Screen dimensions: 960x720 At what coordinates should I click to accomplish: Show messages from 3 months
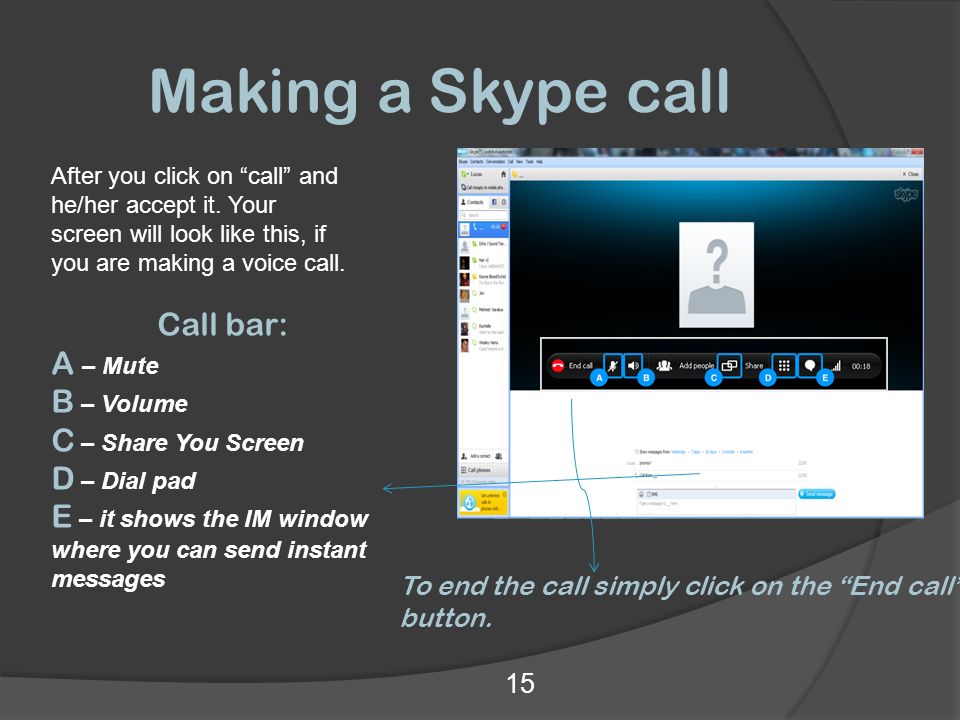tap(729, 452)
